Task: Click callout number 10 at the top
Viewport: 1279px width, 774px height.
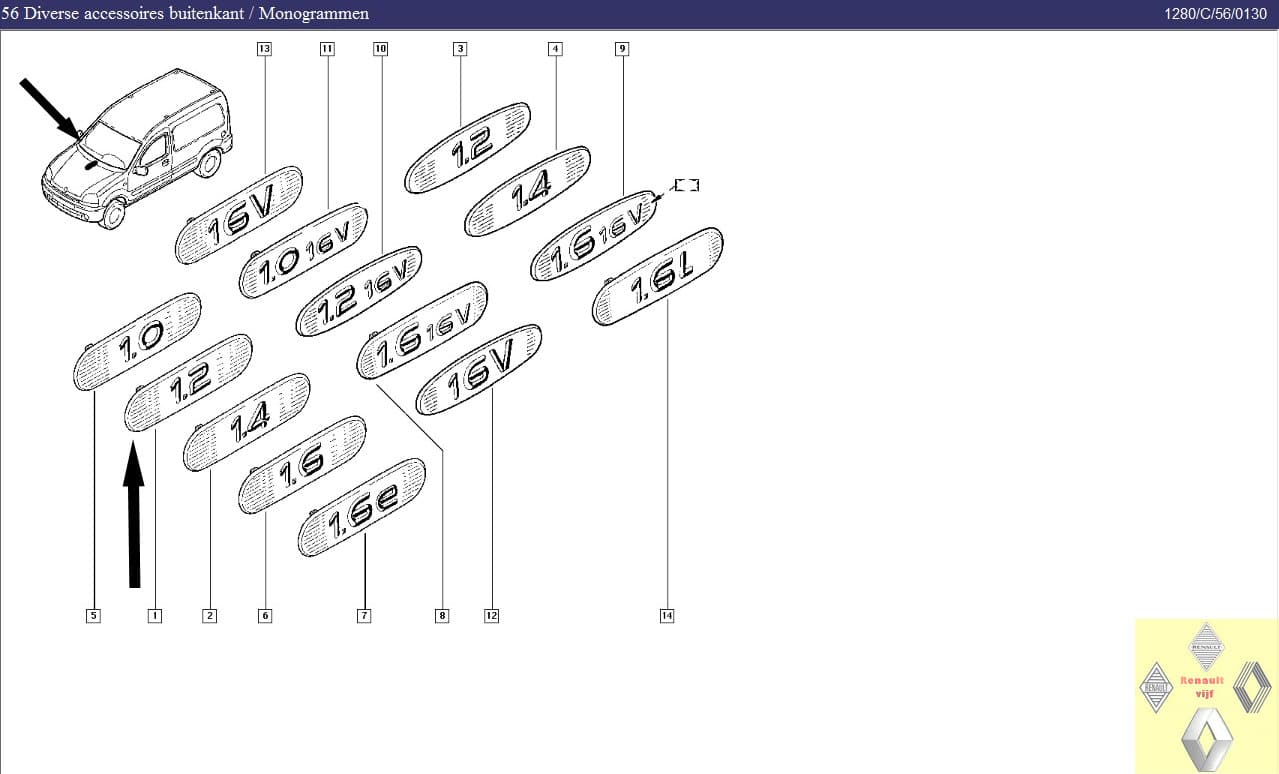Action: 380,49
